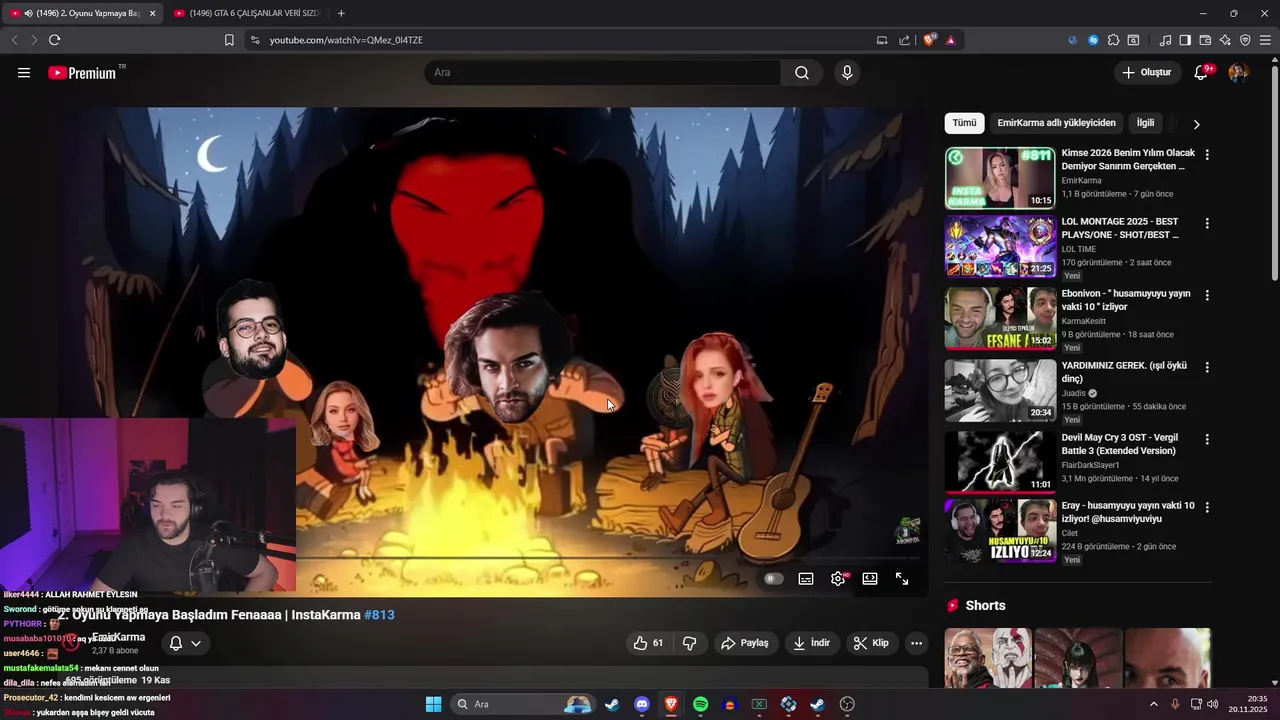This screenshot has width=1280, height=720.
Task: Select the Tümü filter chip
Action: tap(964, 123)
